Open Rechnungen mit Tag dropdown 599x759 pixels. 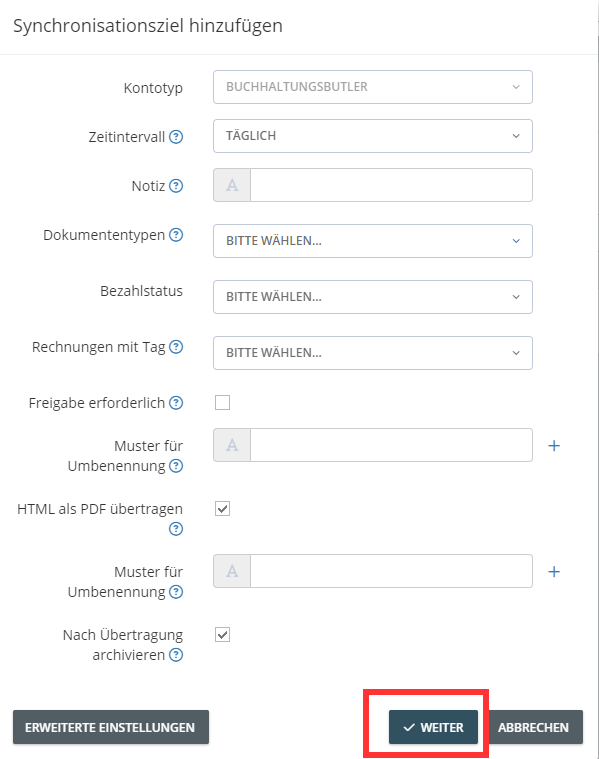tap(373, 353)
